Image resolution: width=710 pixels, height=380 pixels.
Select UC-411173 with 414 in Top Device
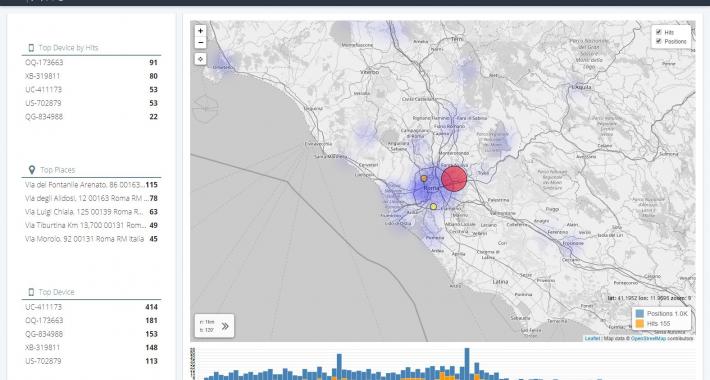coord(91,307)
